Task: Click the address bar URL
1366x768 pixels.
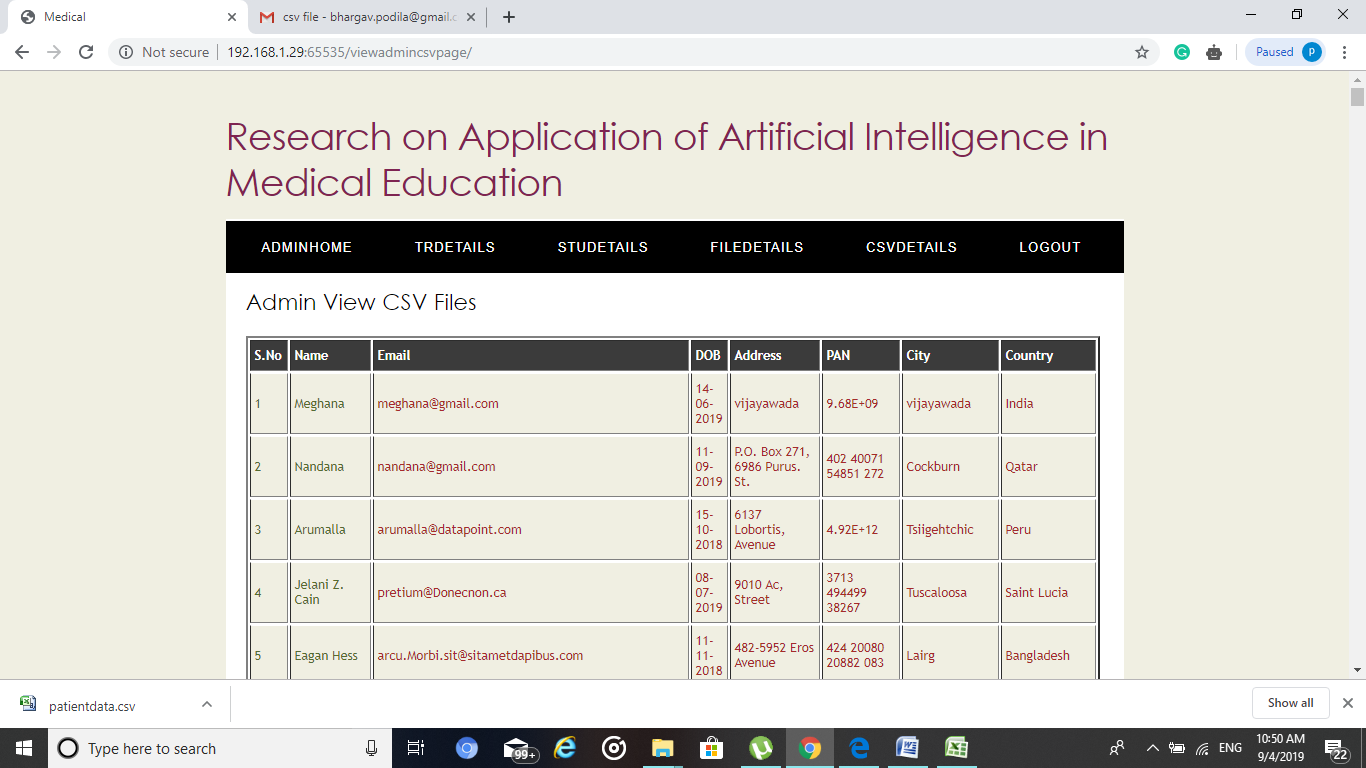Action: [x=349, y=52]
